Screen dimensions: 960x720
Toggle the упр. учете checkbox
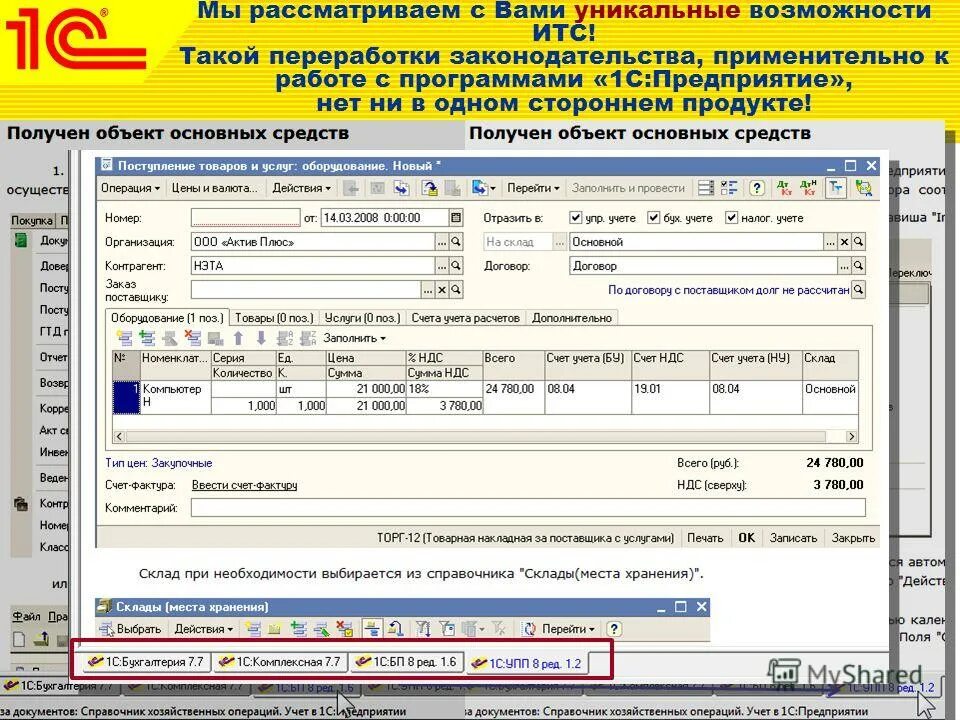click(x=575, y=217)
